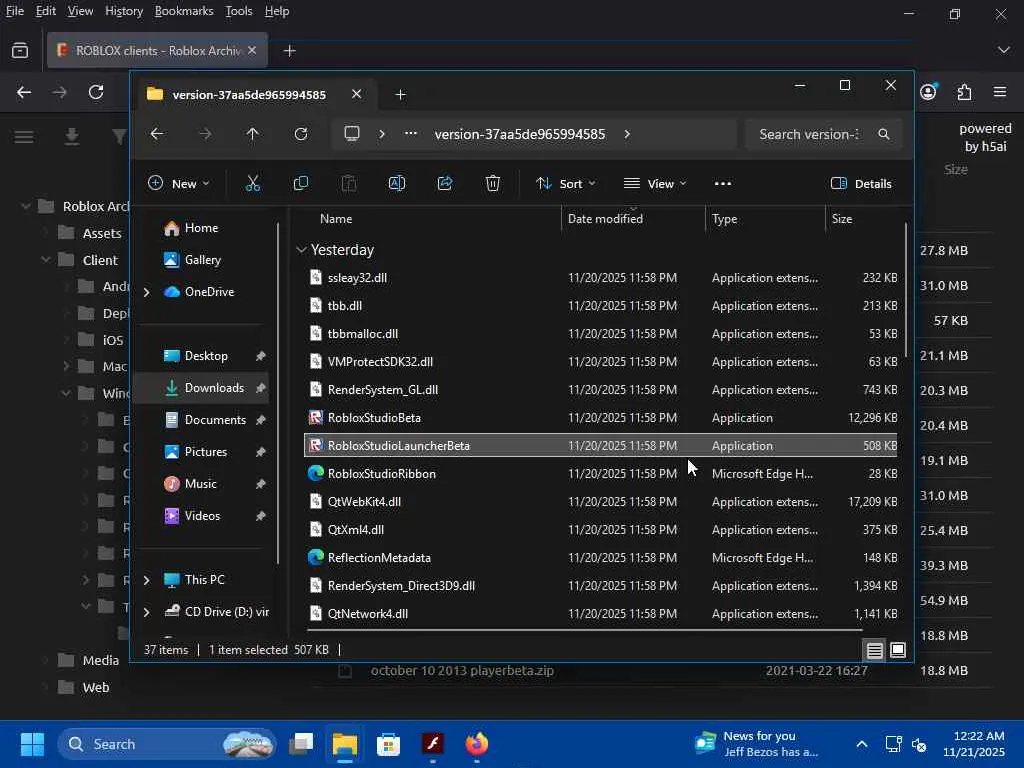Click the file list vertical scrollbar
This screenshot has height=768, width=1024.
click(x=906, y=291)
